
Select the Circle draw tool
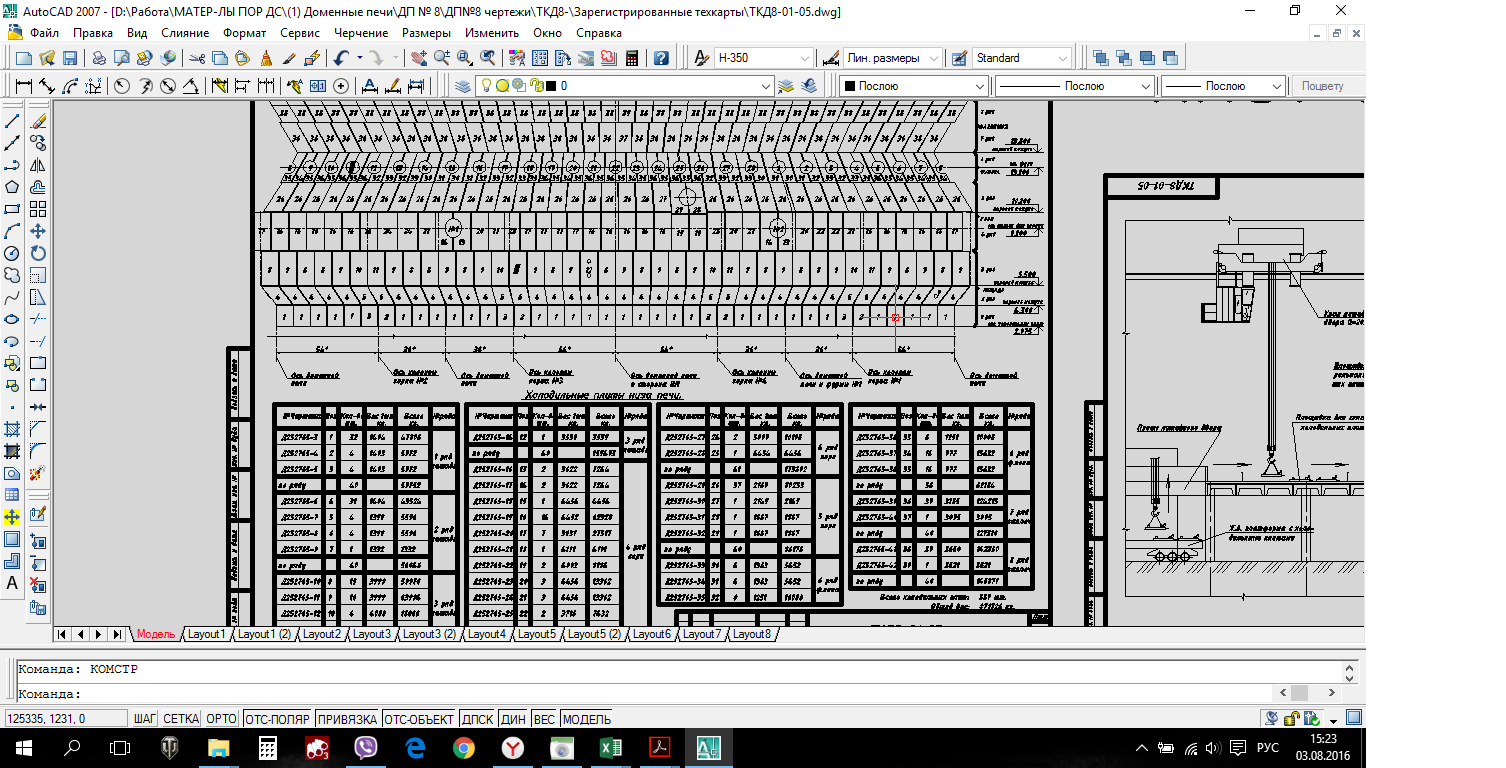pos(13,253)
